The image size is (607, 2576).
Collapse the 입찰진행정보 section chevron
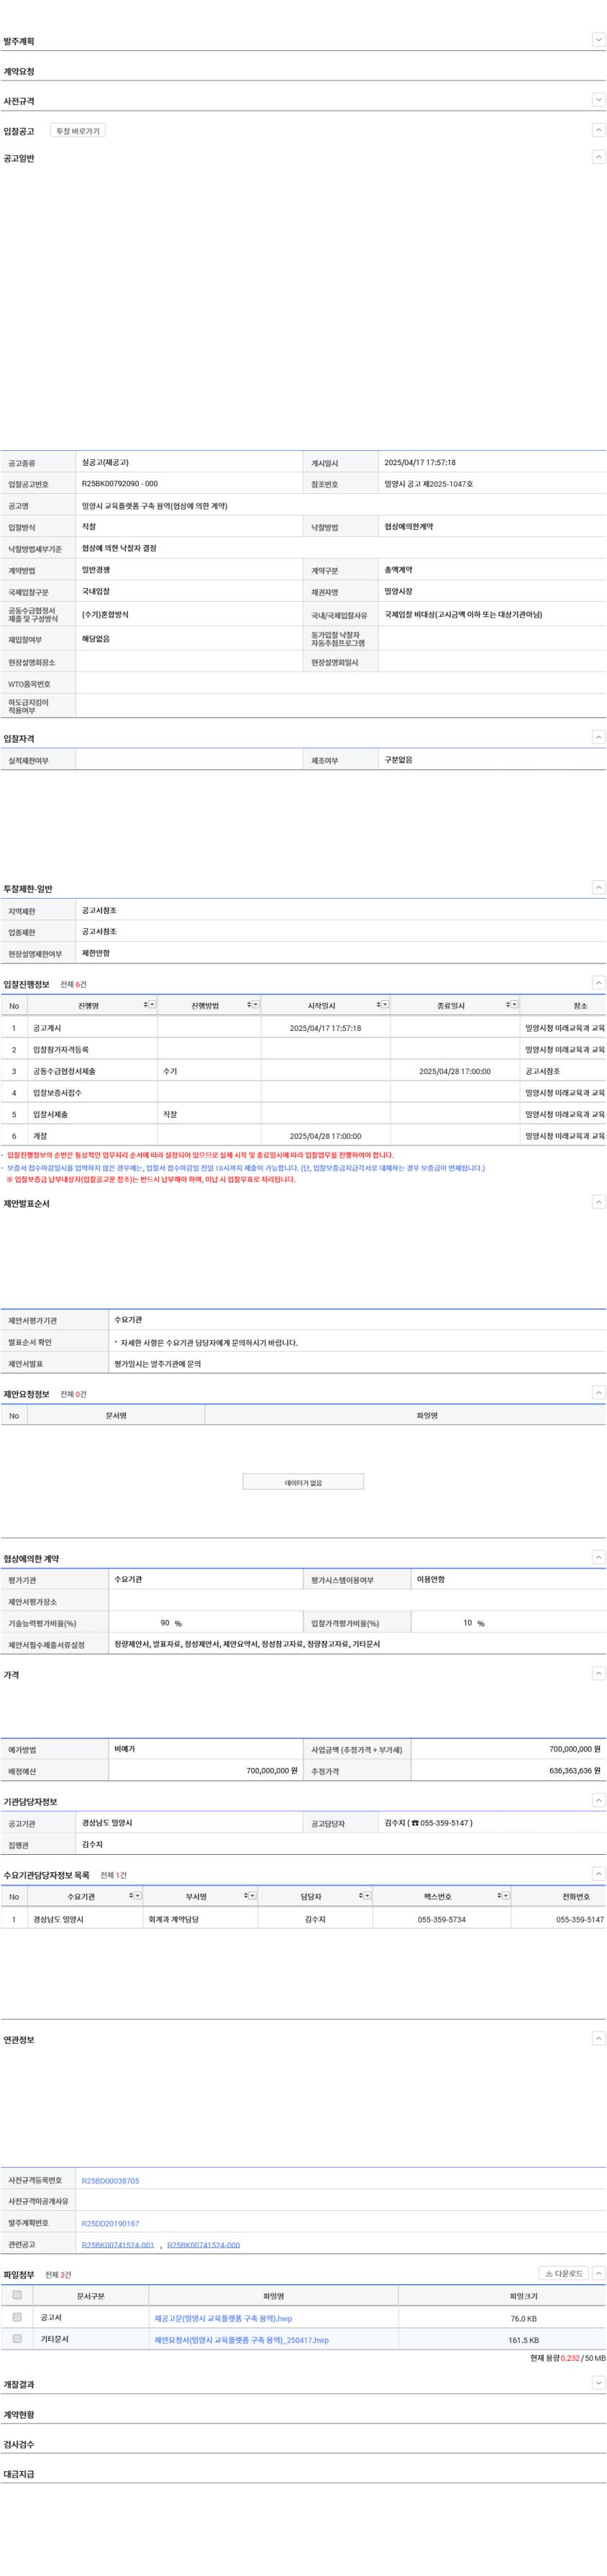pos(598,983)
